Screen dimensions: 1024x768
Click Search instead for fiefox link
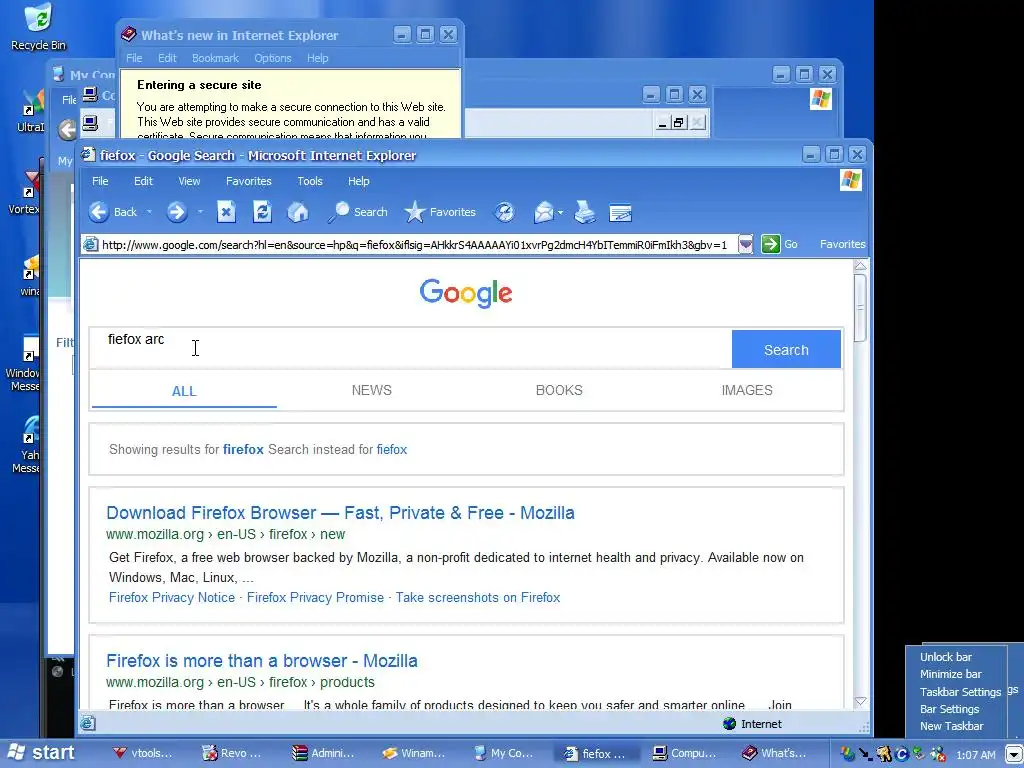pyautogui.click(x=391, y=449)
